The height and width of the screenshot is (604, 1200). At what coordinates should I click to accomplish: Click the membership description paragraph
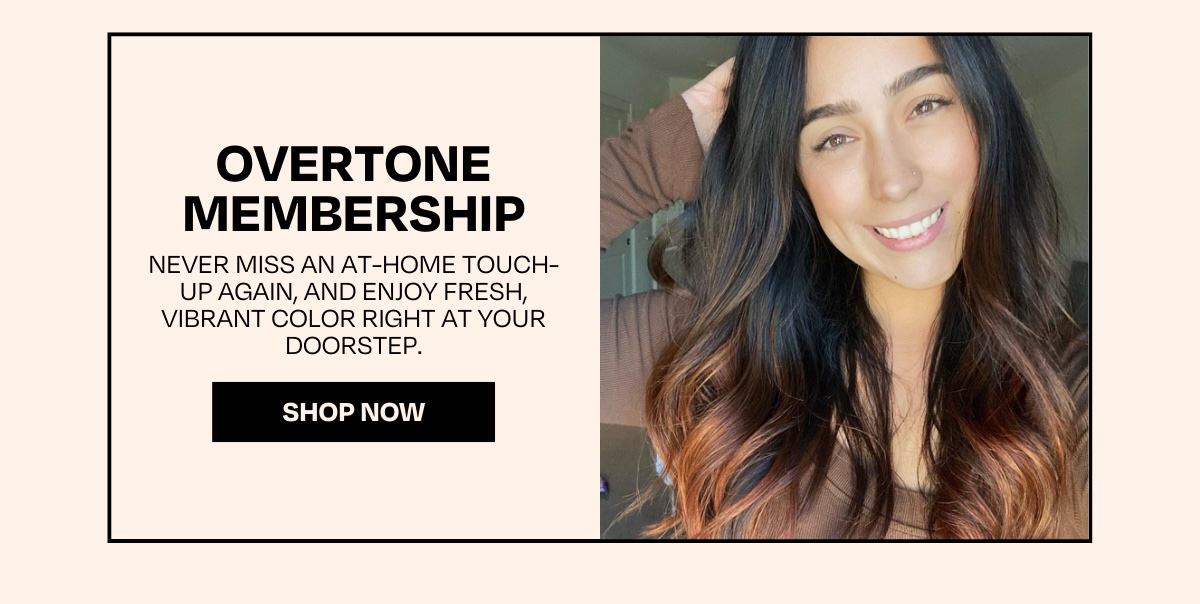pyautogui.click(x=354, y=306)
